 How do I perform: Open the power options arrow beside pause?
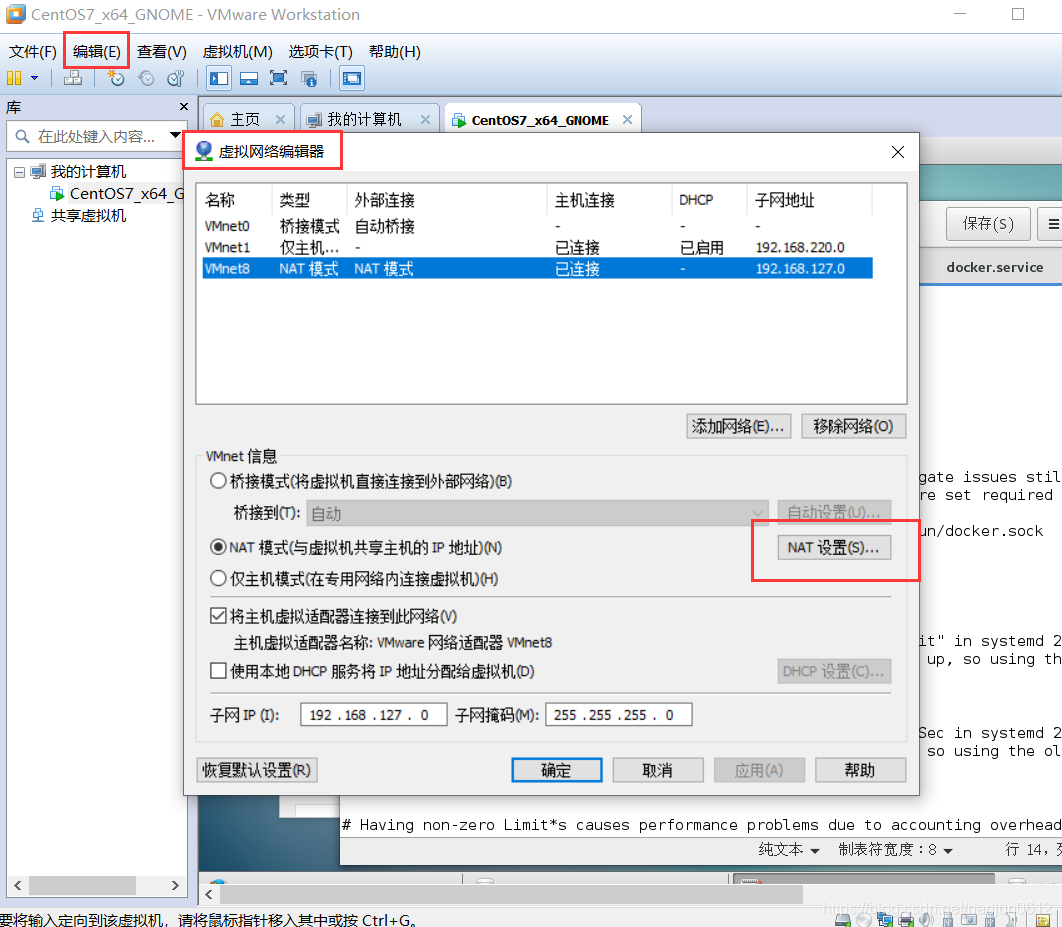tap(35, 79)
